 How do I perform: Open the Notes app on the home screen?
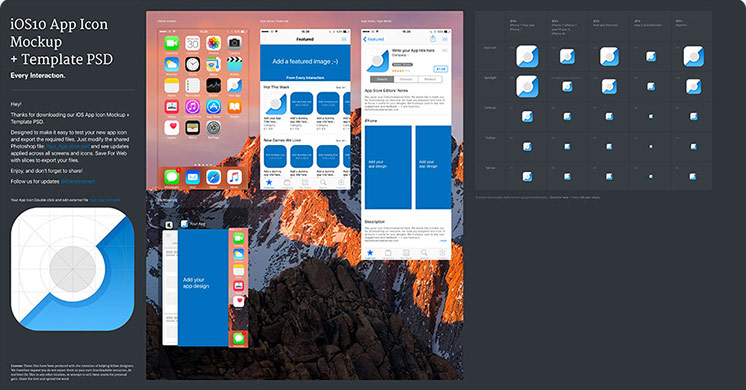tap(171, 86)
